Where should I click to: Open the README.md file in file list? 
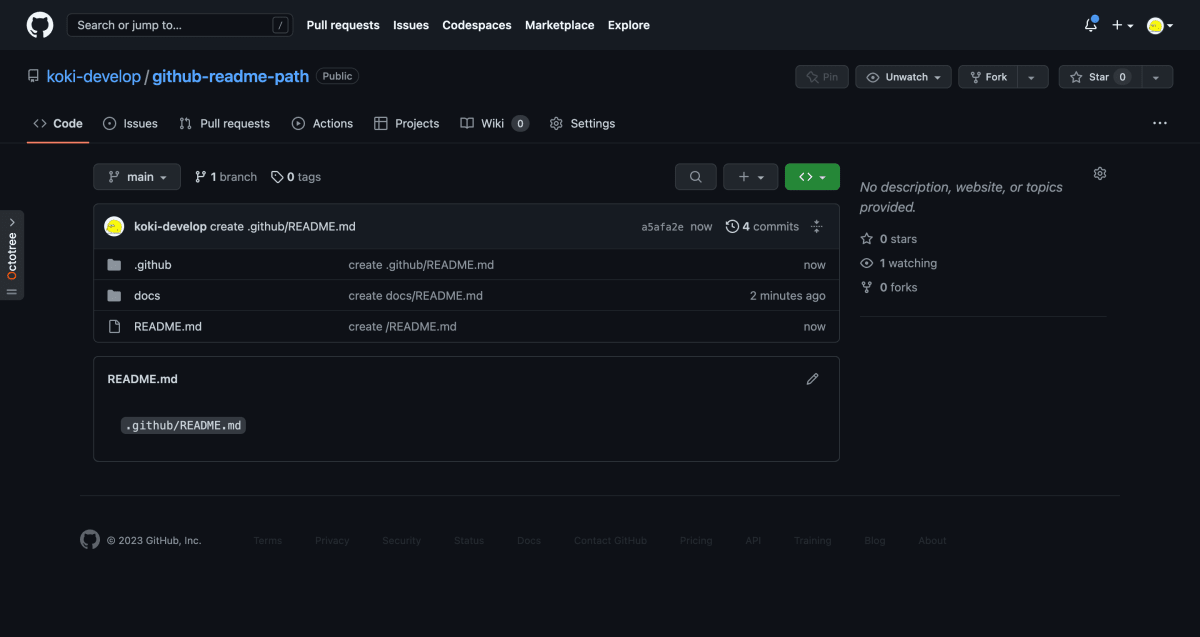point(168,326)
